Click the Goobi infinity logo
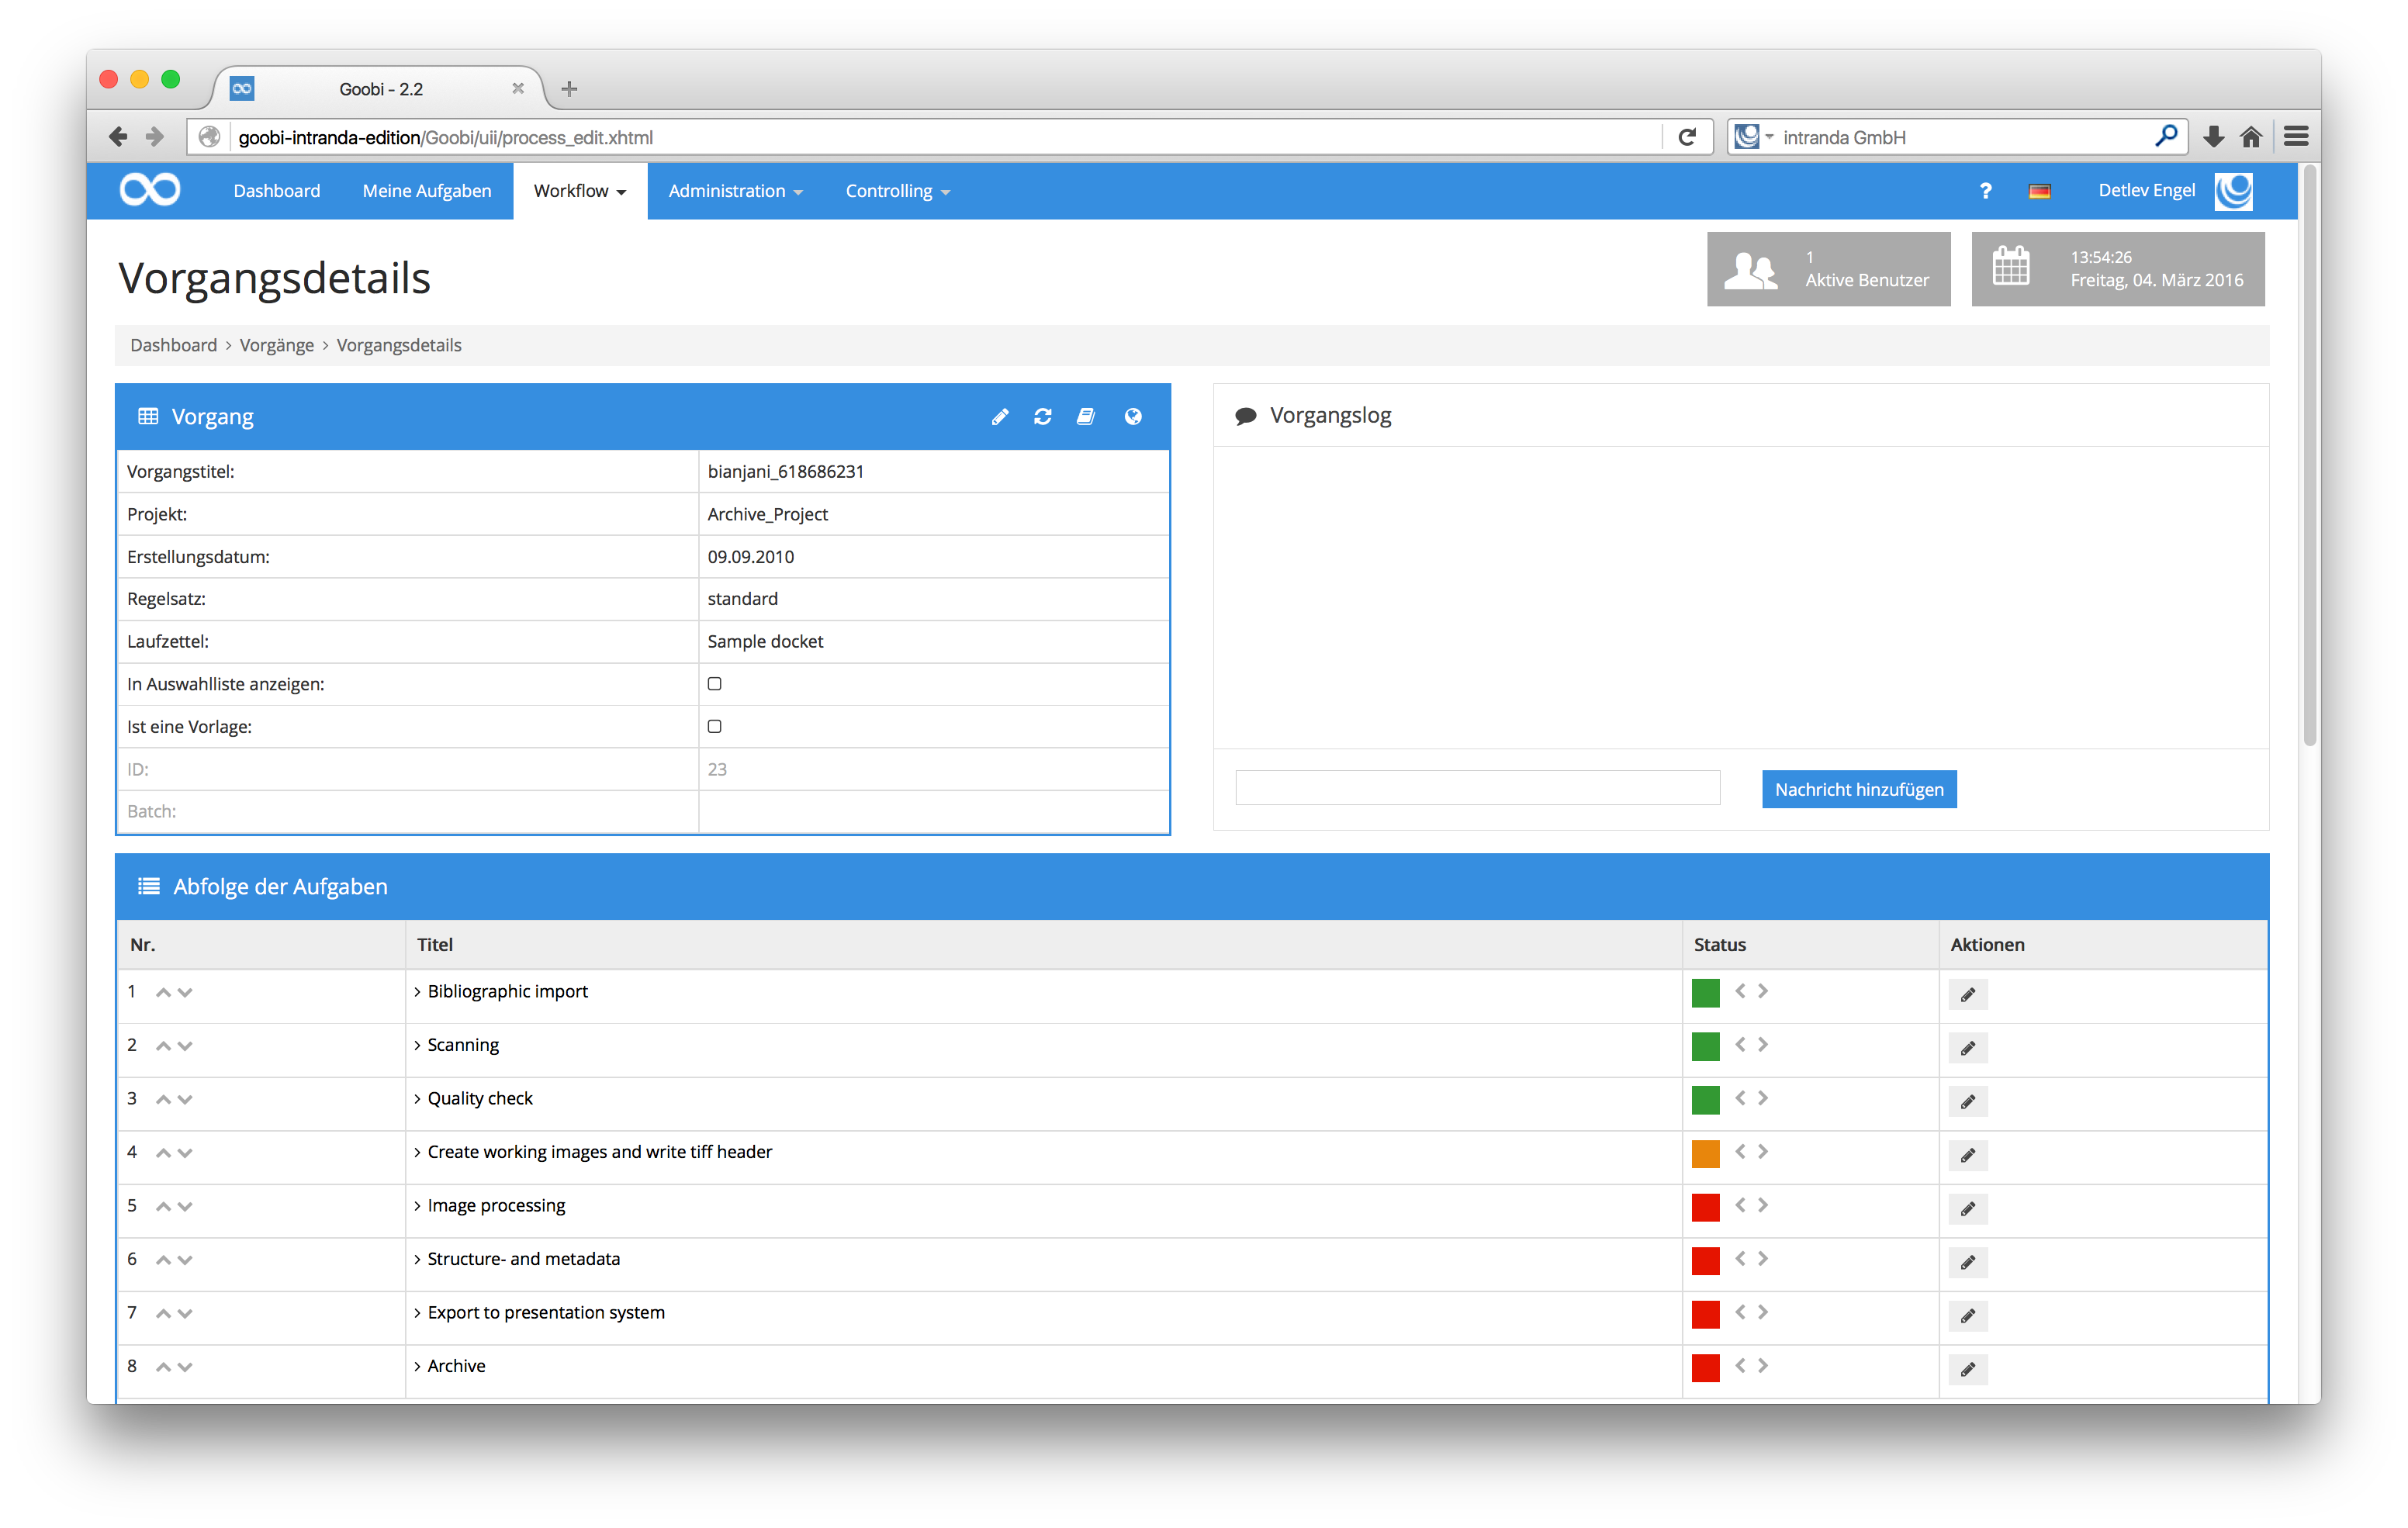 point(150,190)
